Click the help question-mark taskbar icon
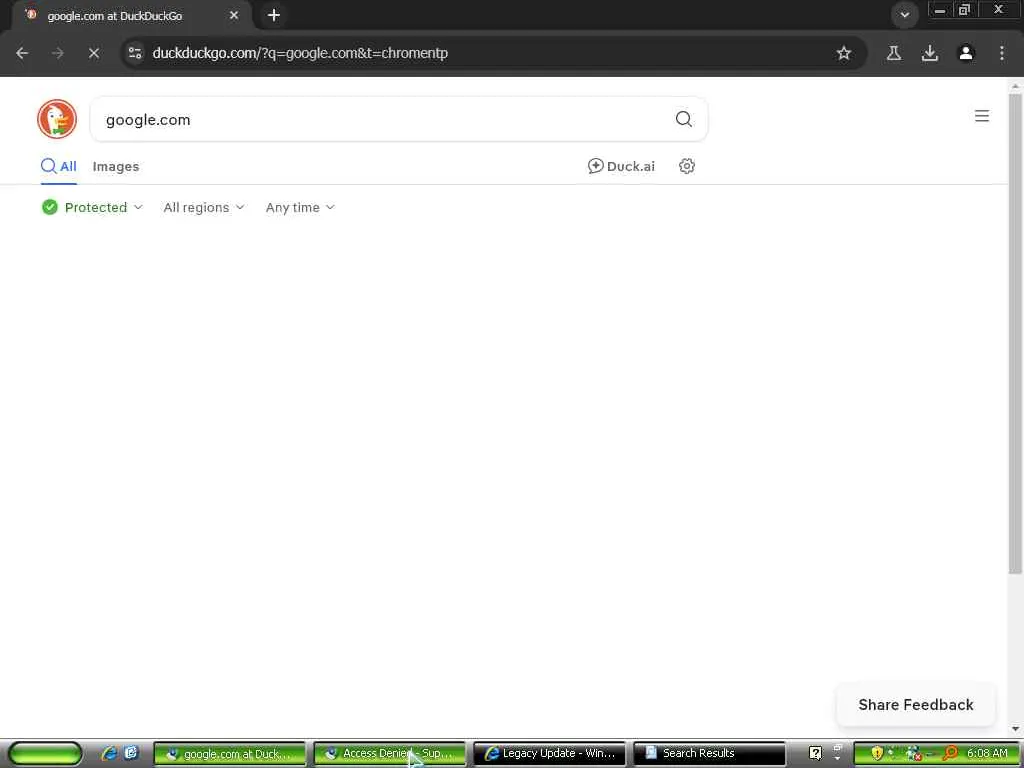The height and width of the screenshot is (768, 1024). pos(815,753)
